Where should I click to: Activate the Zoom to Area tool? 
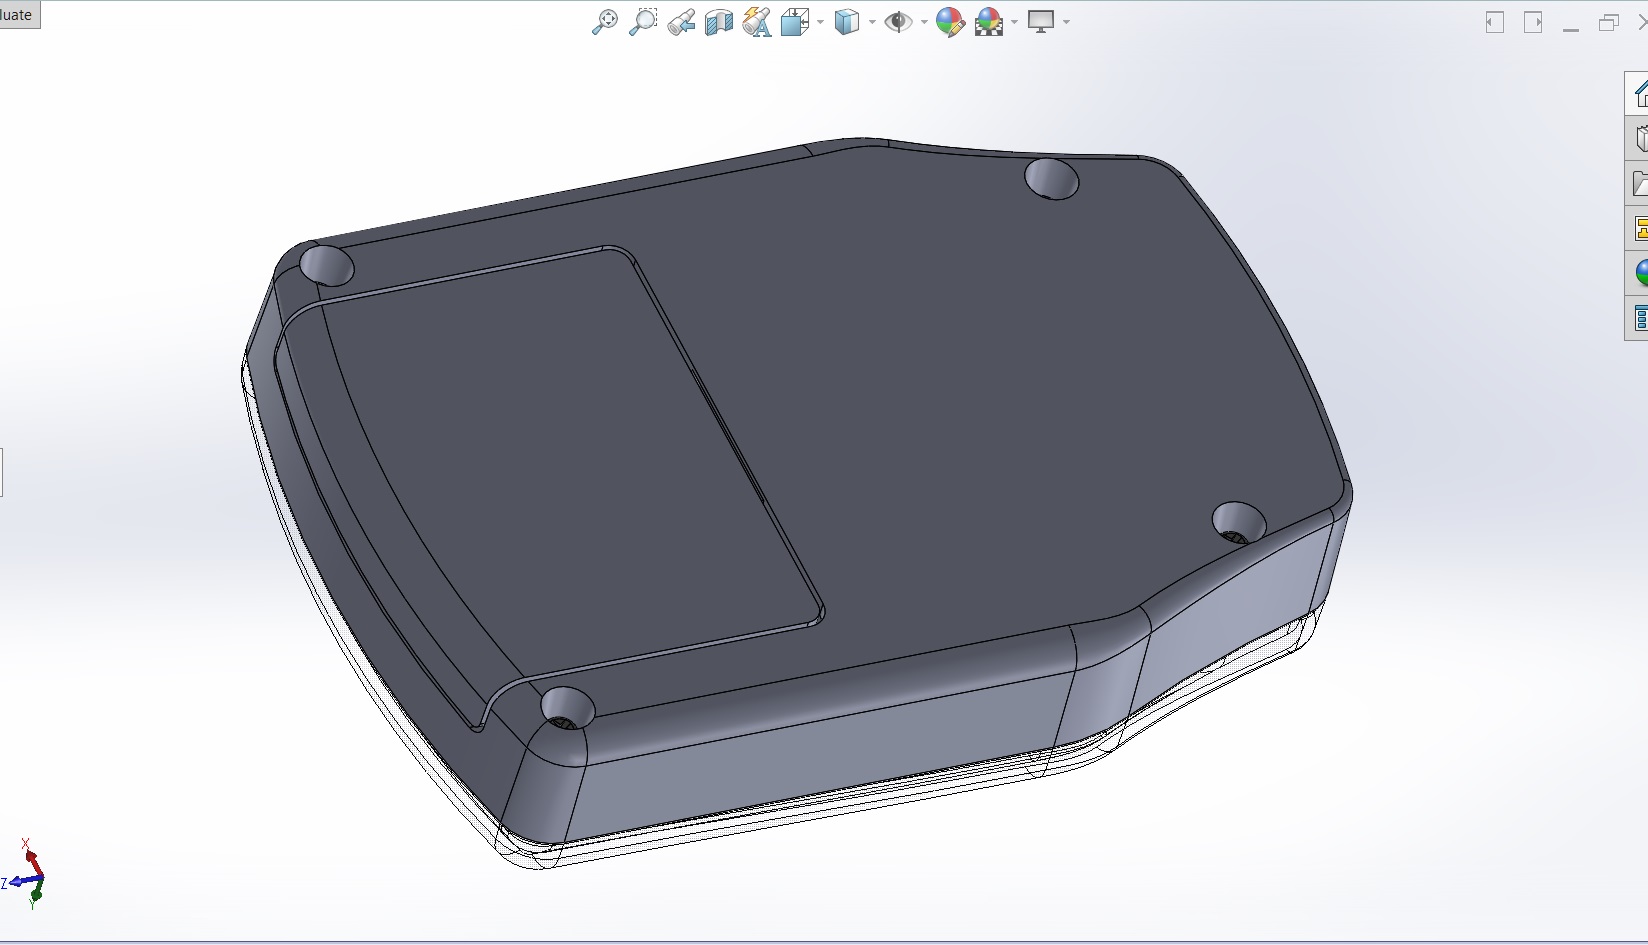click(643, 22)
